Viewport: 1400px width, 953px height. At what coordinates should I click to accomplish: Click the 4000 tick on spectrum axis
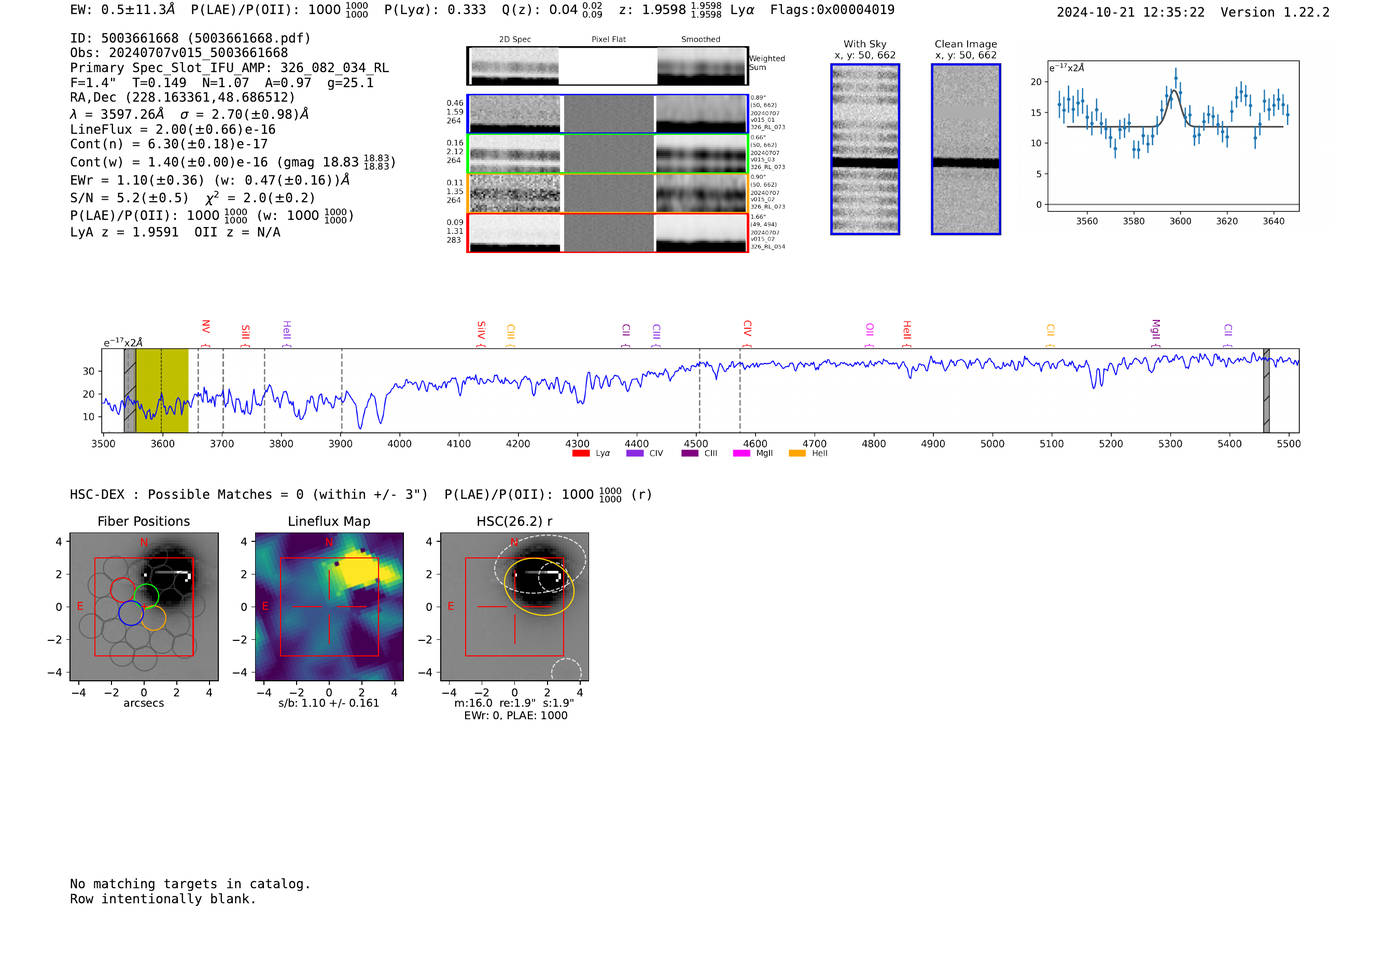point(400,444)
